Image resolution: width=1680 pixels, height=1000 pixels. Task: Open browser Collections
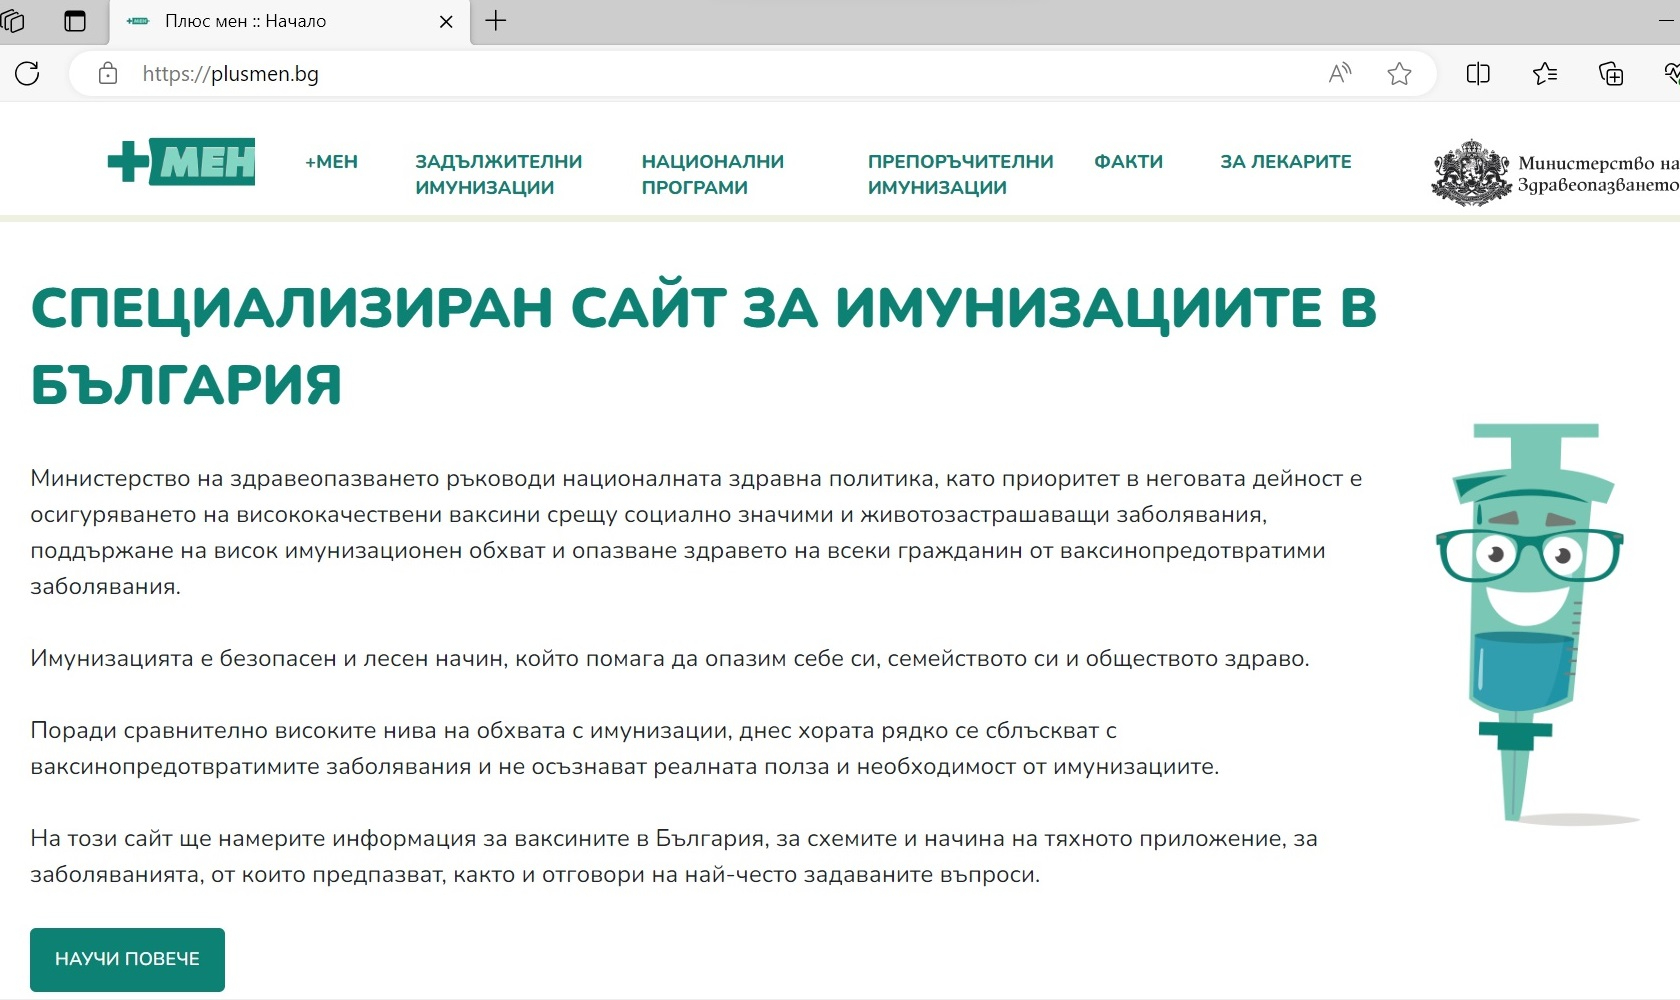tap(1611, 73)
